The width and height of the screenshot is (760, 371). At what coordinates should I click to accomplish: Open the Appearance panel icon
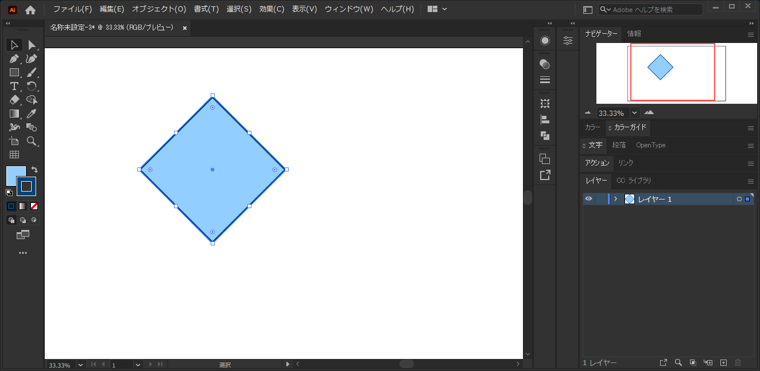[x=545, y=41]
